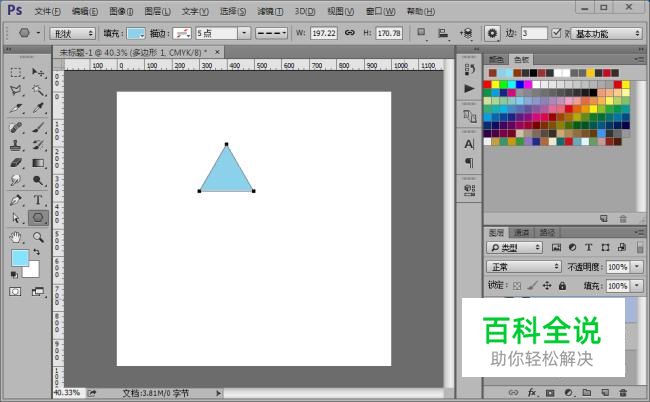Screen dimensions: 650x402
Task: Open the 窗口 menu
Action: point(380,12)
